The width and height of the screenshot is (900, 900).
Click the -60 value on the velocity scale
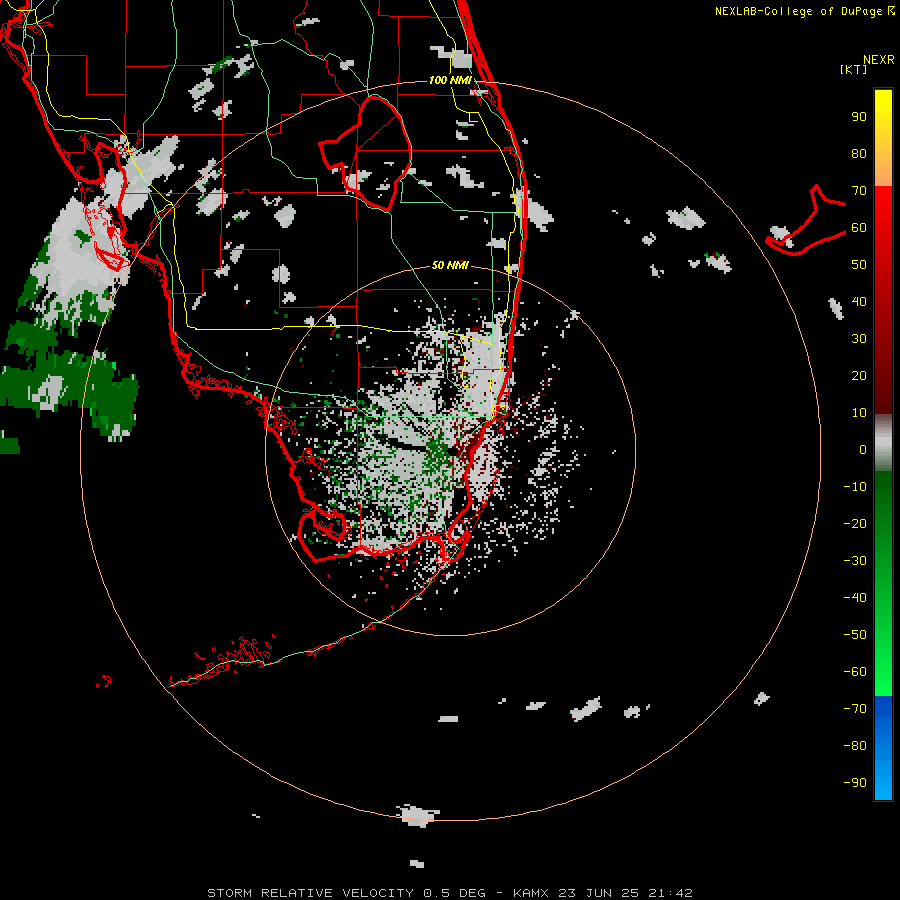coord(855,672)
